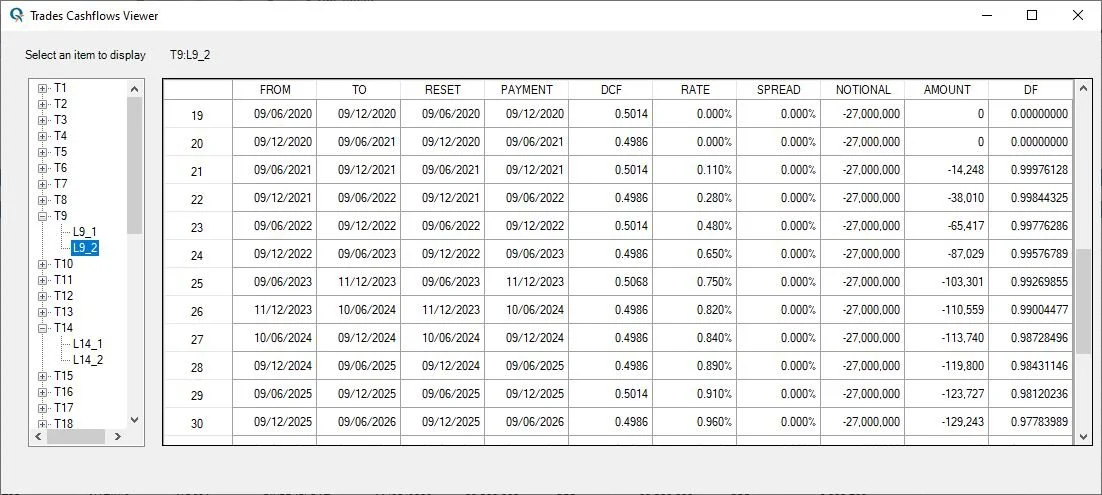
Task: Click the tree scroll right arrow
Action: 117,437
